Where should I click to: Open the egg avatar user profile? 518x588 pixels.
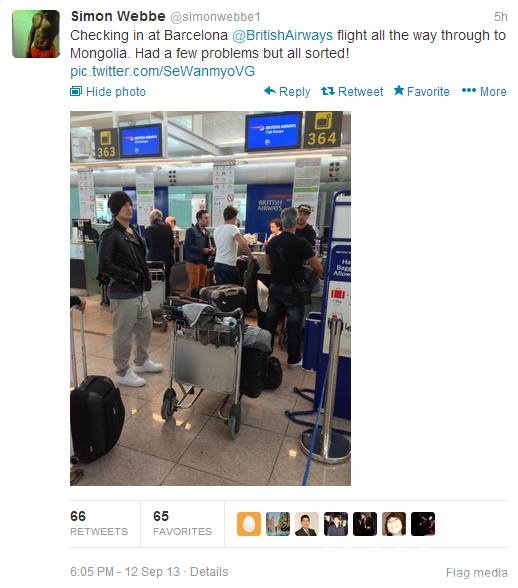(x=249, y=524)
